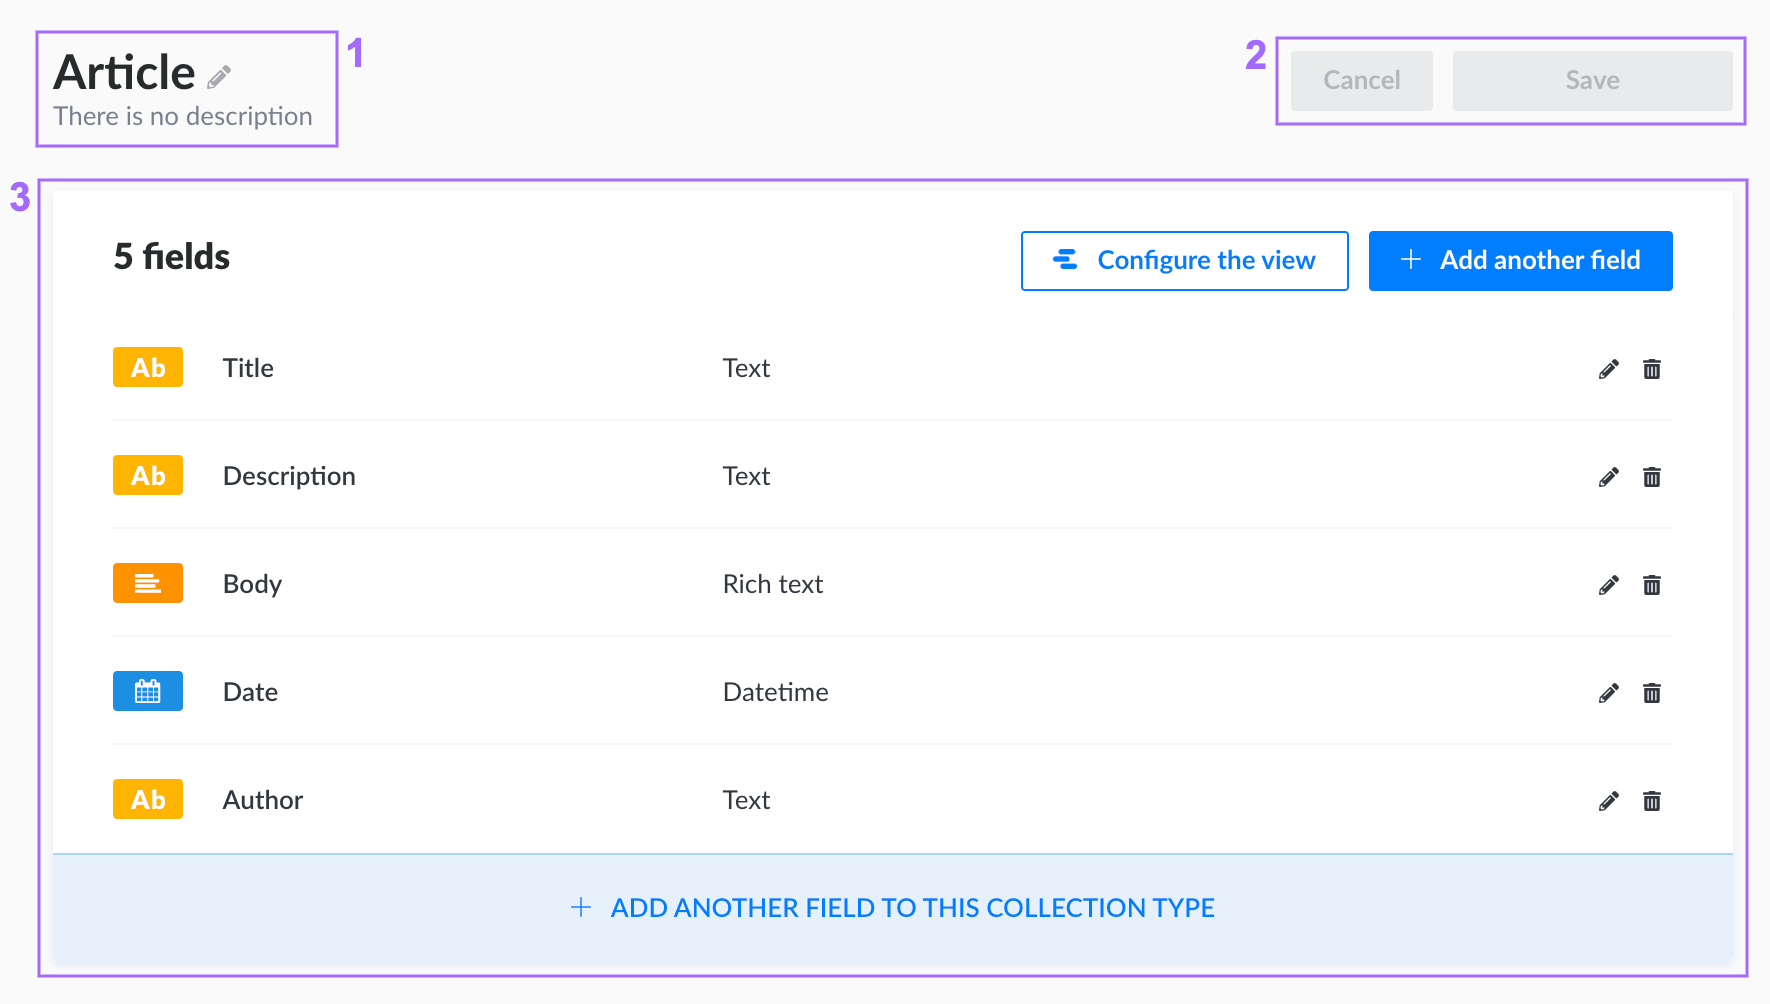Edit the Author field using its pencil icon
The width and height of the screenshot is (1770, 1004).
(x=1608, y=801)
